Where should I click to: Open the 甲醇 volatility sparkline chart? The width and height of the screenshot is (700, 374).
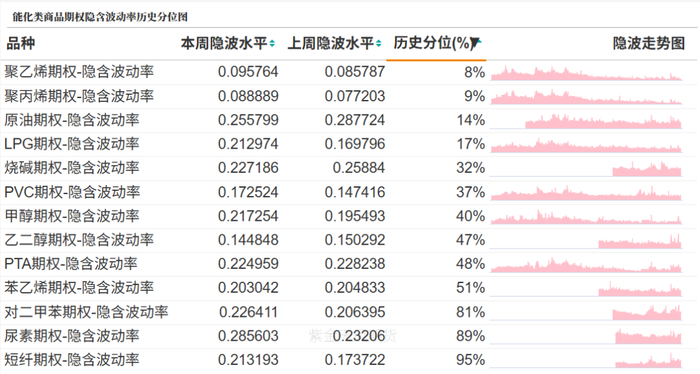(x=586, y=217)
